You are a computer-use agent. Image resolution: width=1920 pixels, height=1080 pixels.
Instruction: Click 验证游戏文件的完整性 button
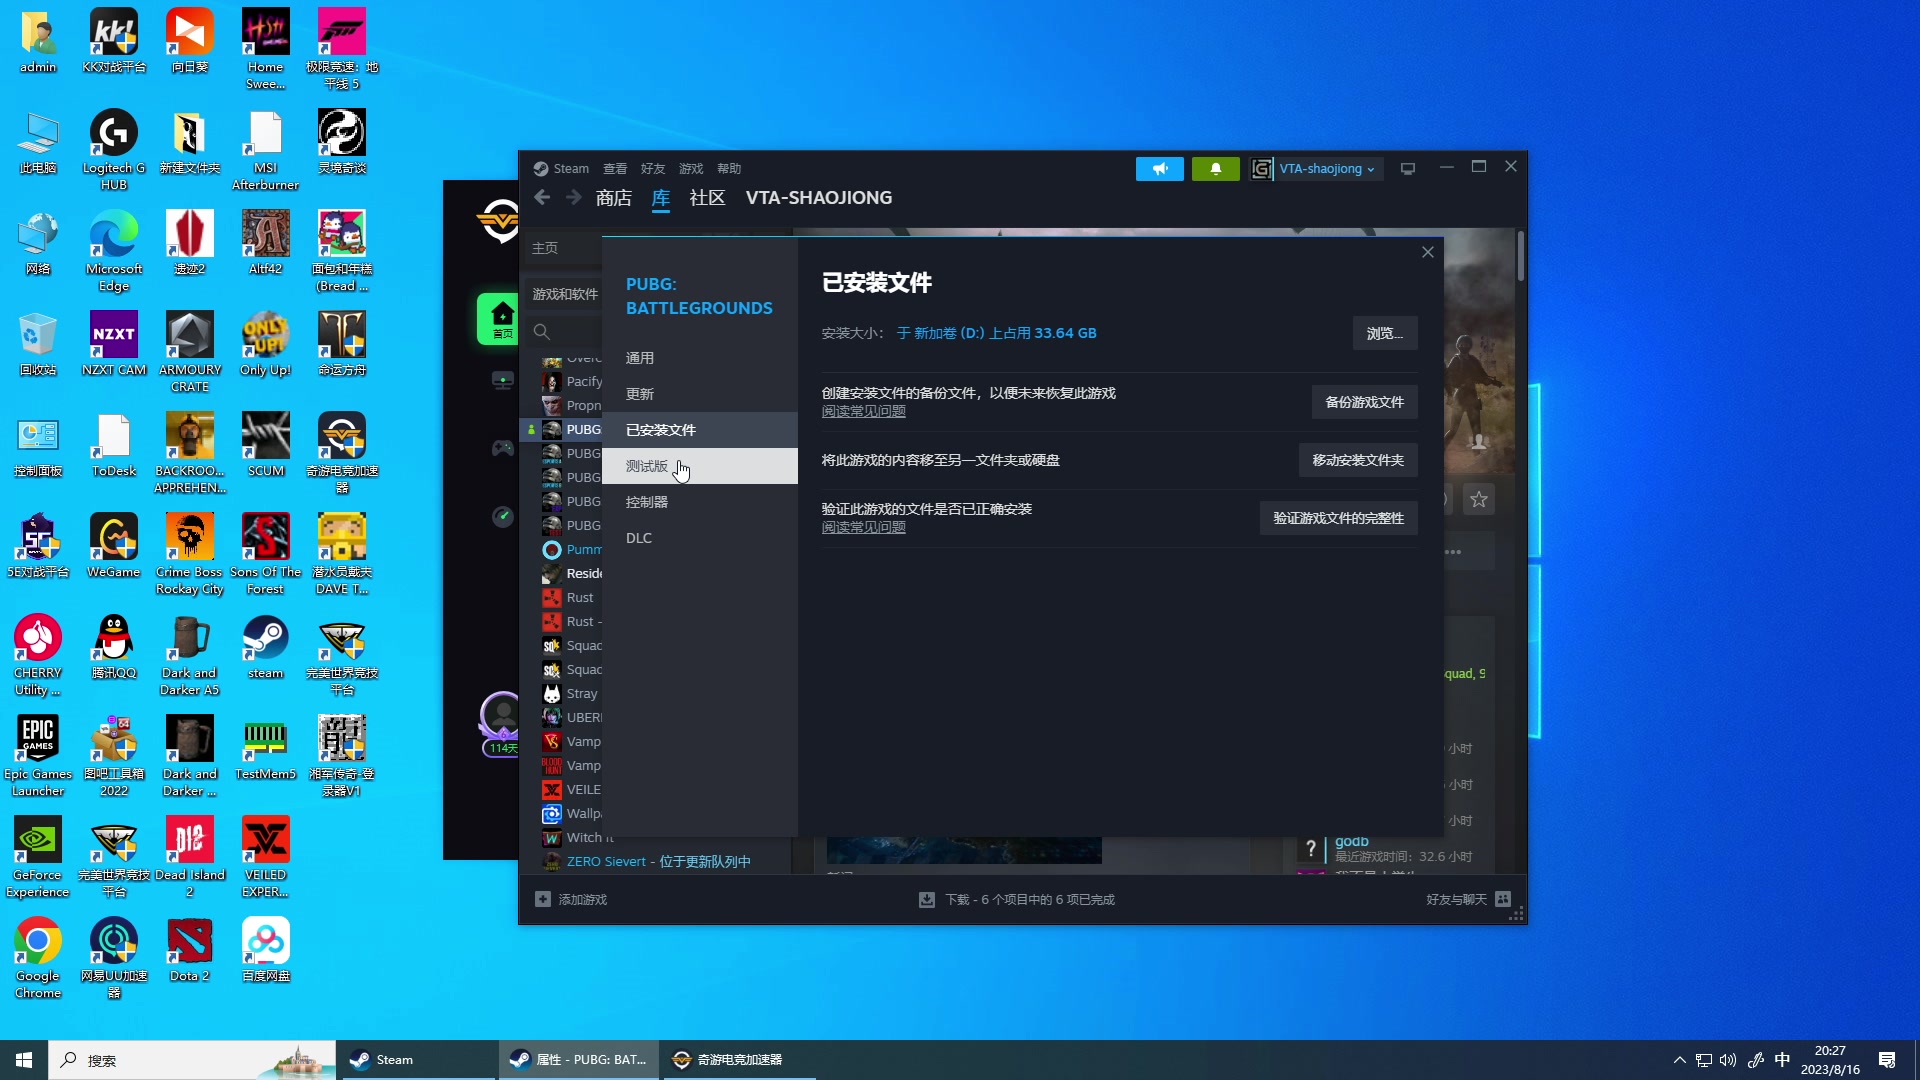click(x=1338, y=517)
